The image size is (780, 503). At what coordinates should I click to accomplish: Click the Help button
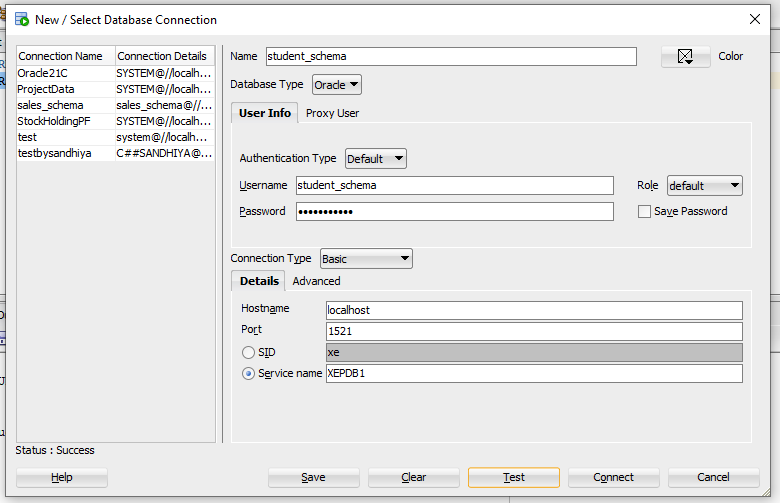pos(62,478)
